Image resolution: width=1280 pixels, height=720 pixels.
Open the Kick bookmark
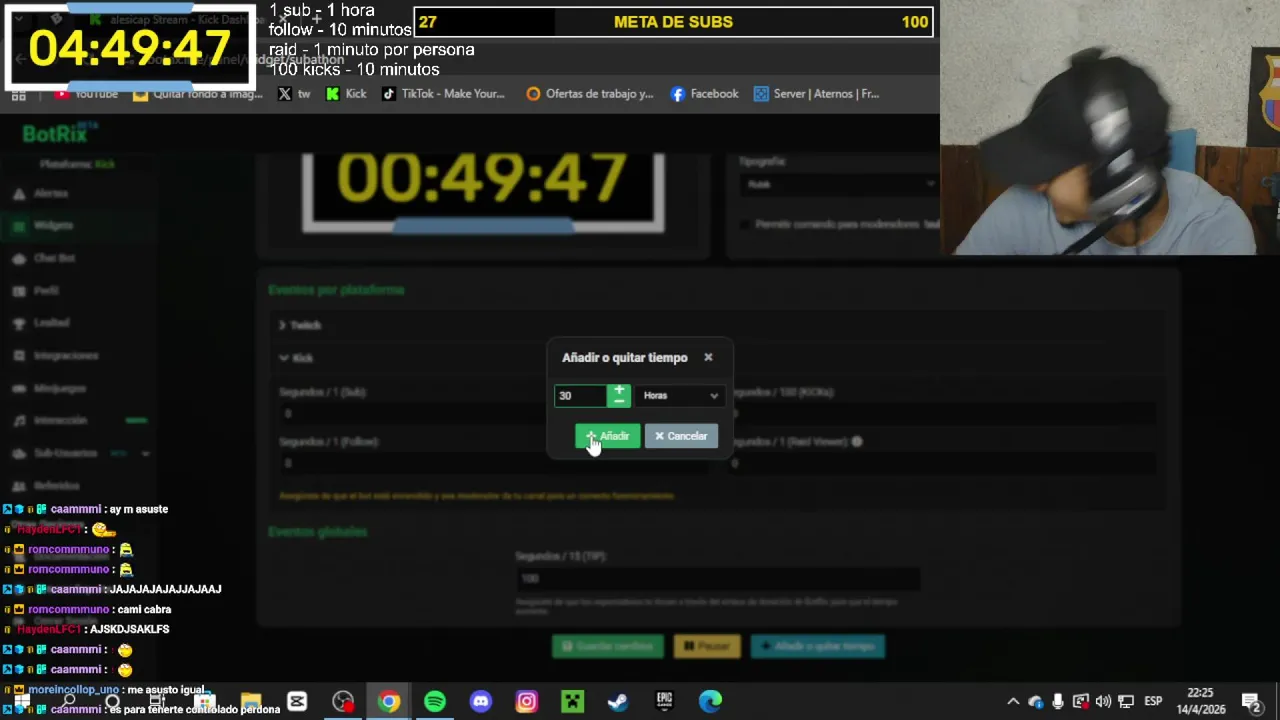tap(346, 94)
